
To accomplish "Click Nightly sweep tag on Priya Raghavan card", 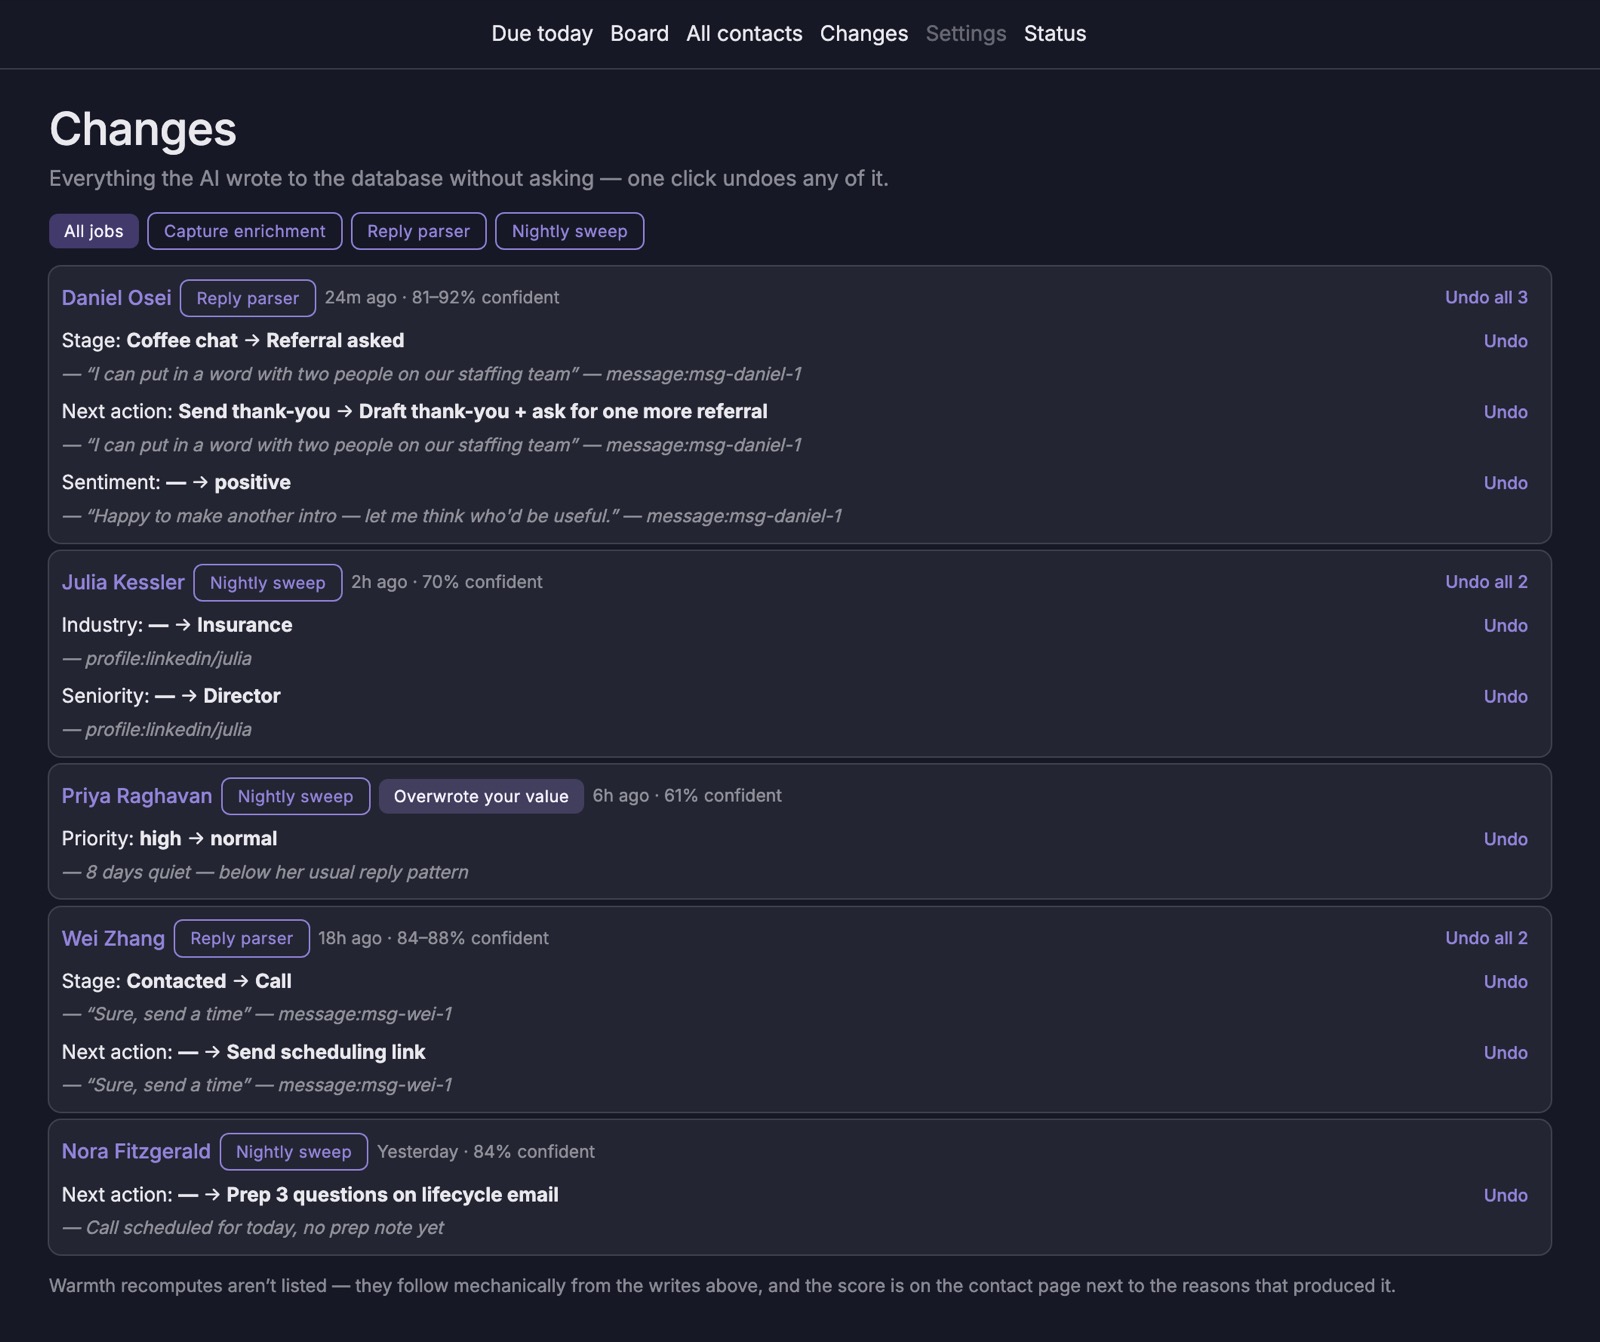I will [296, 797].
